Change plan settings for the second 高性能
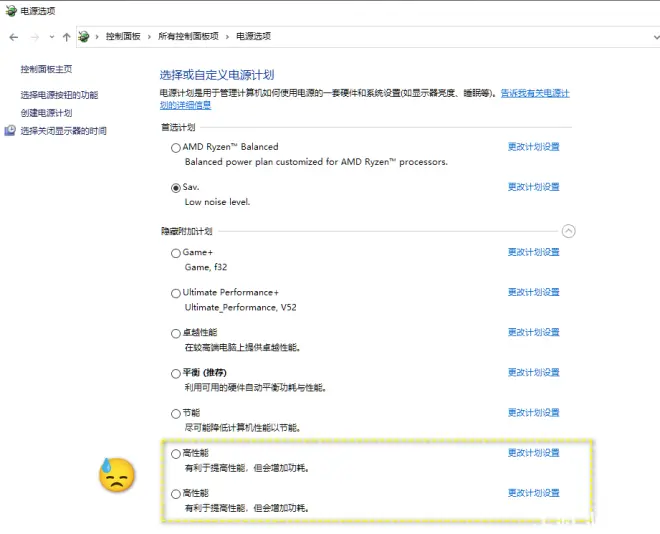The height and width of the screenshot is (534, 660). 534,493
